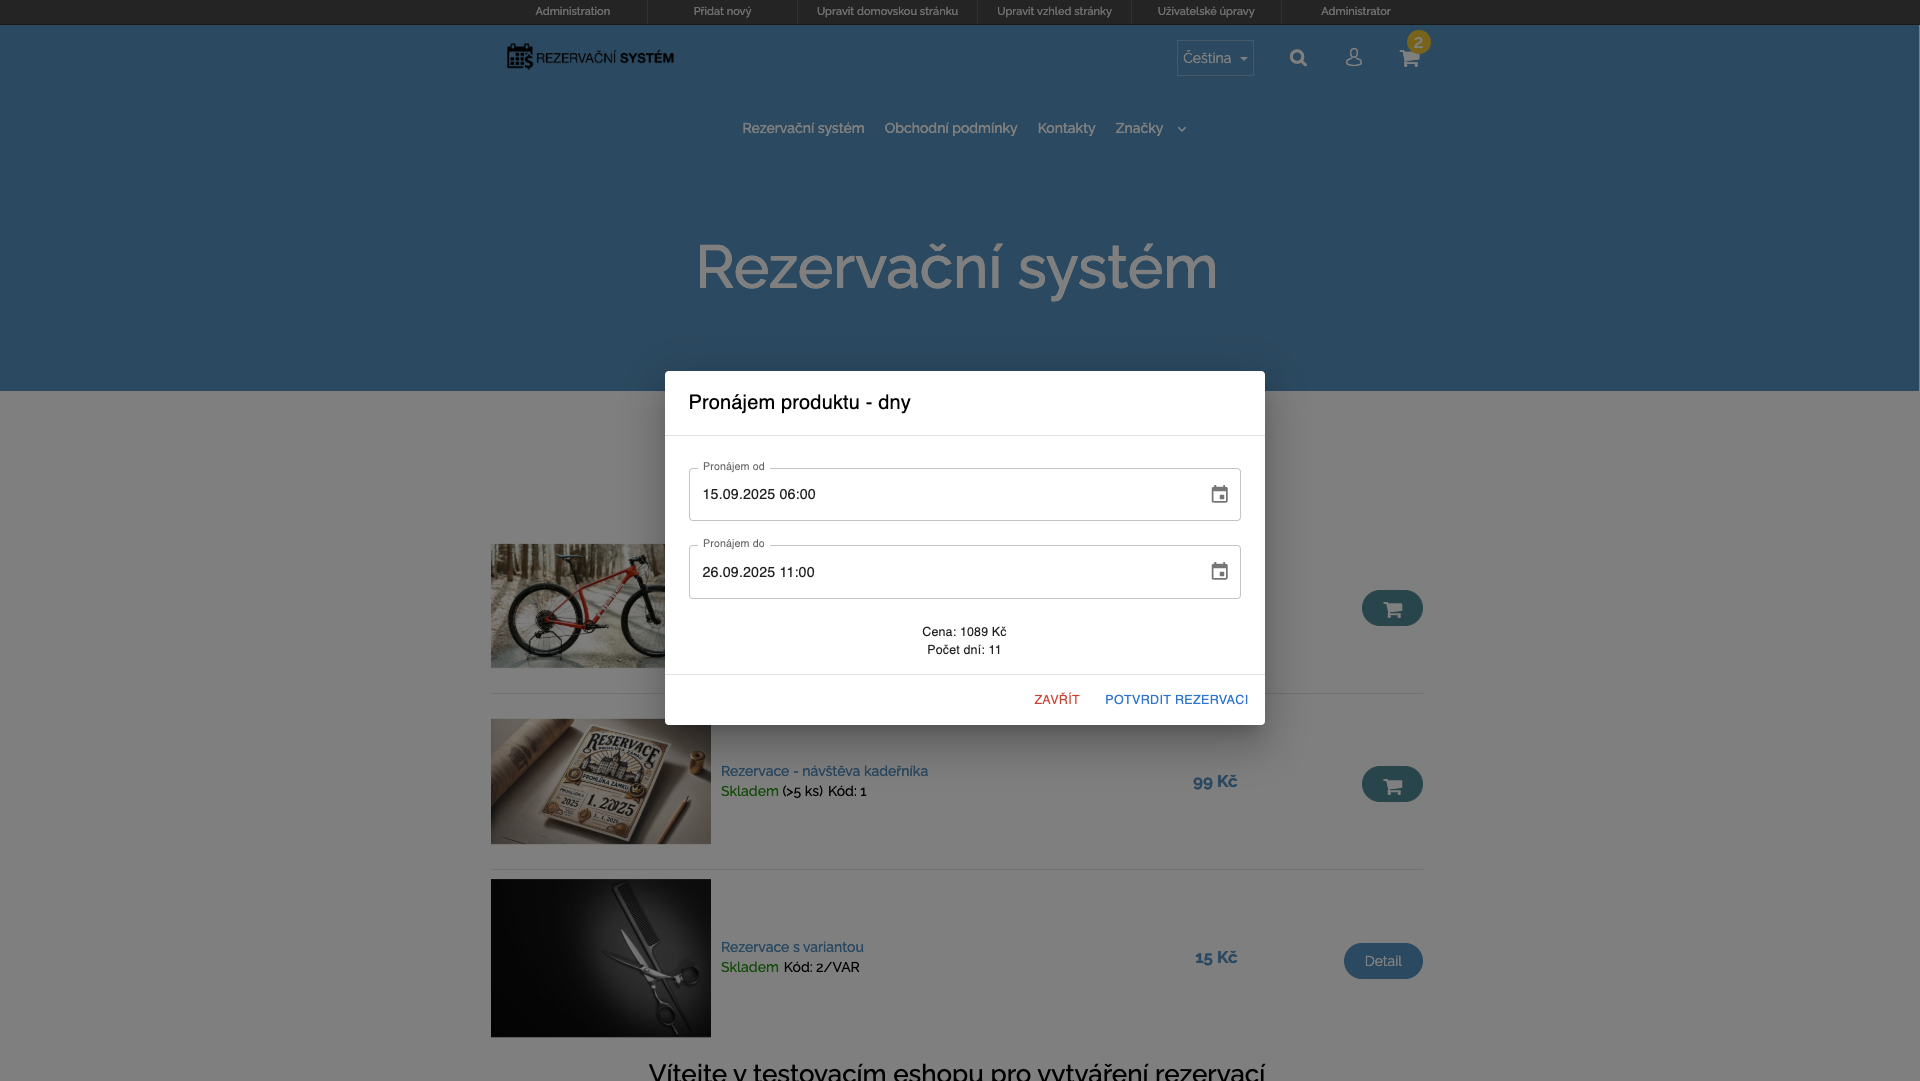Click into the Pronájem od date field
Viewport: 1920px width, 1081px height.
[x=940, y=495]
